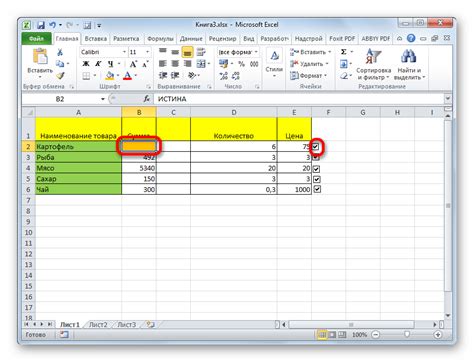Switch to the Foxit PDF tab

pos(342,39)
